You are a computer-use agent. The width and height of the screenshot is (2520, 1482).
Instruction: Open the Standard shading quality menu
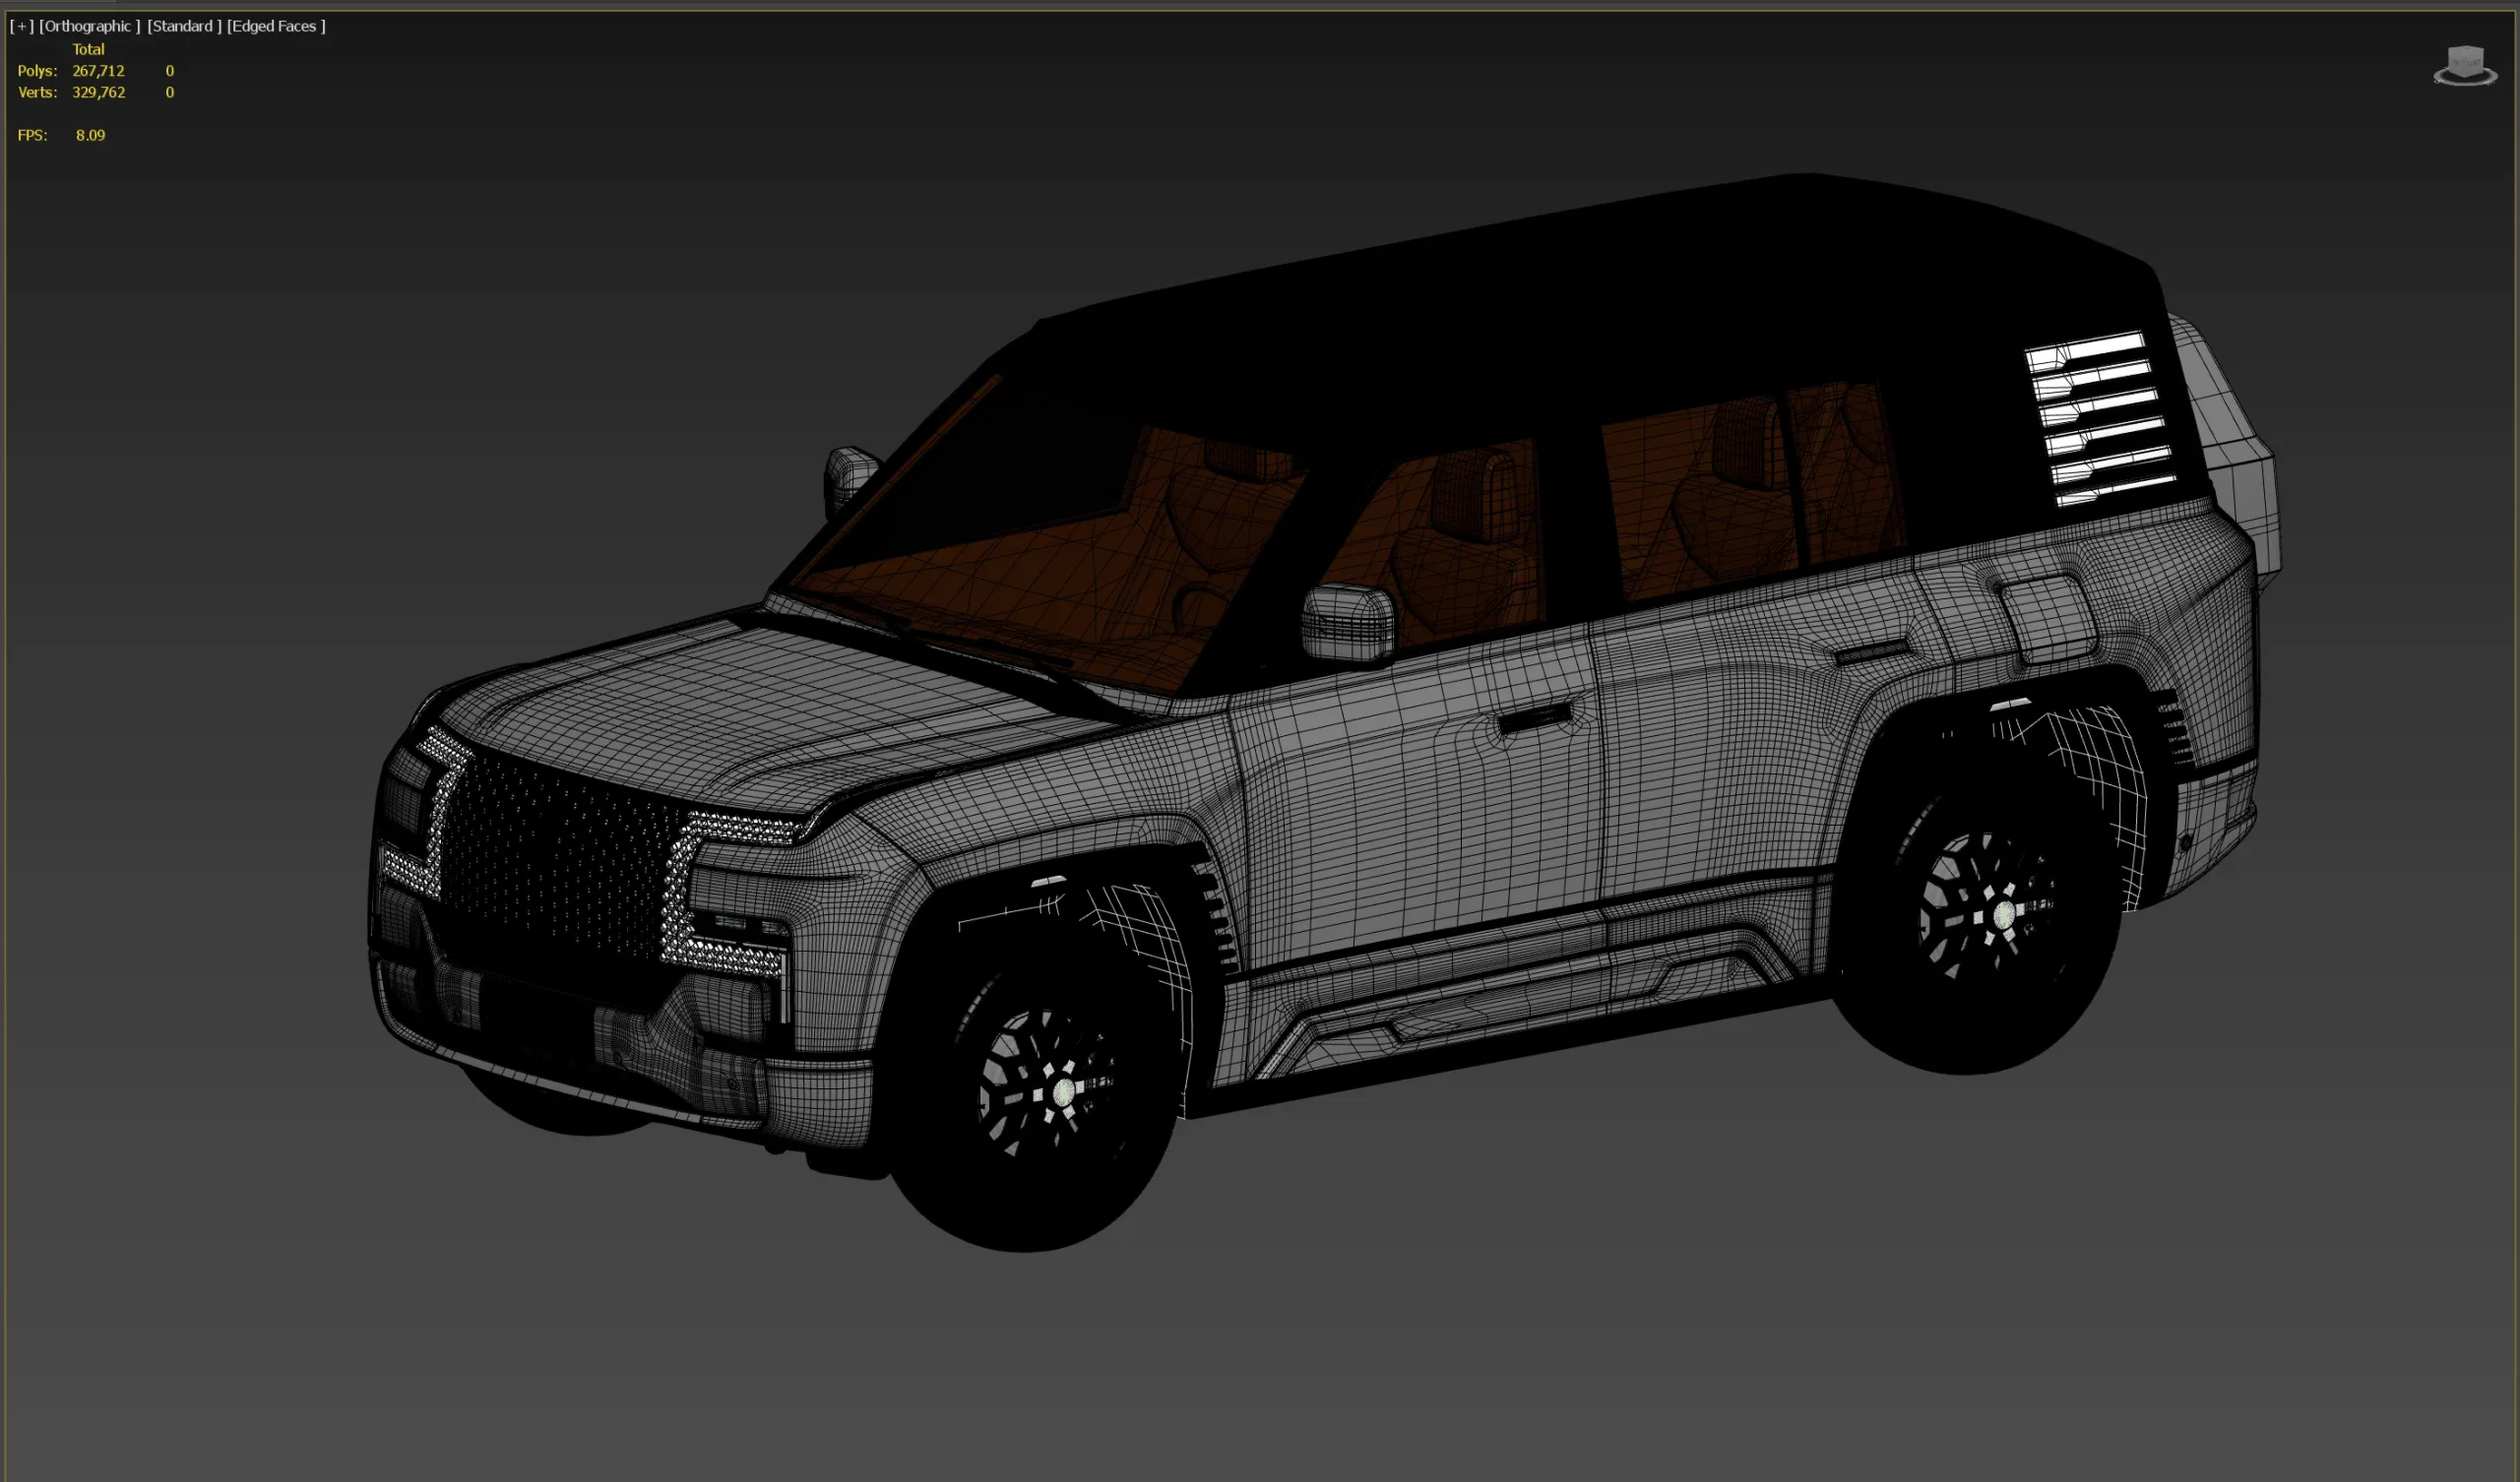(184, 26)
